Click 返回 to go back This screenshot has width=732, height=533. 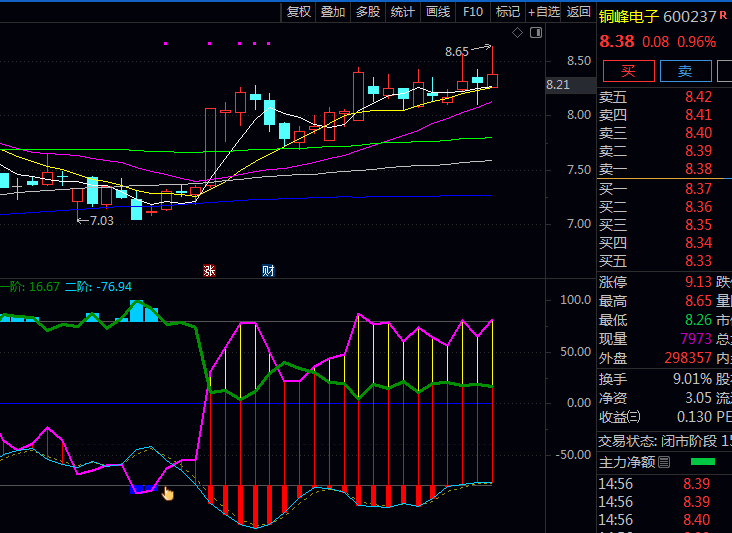pyautogui.click(x=578, y=12)
